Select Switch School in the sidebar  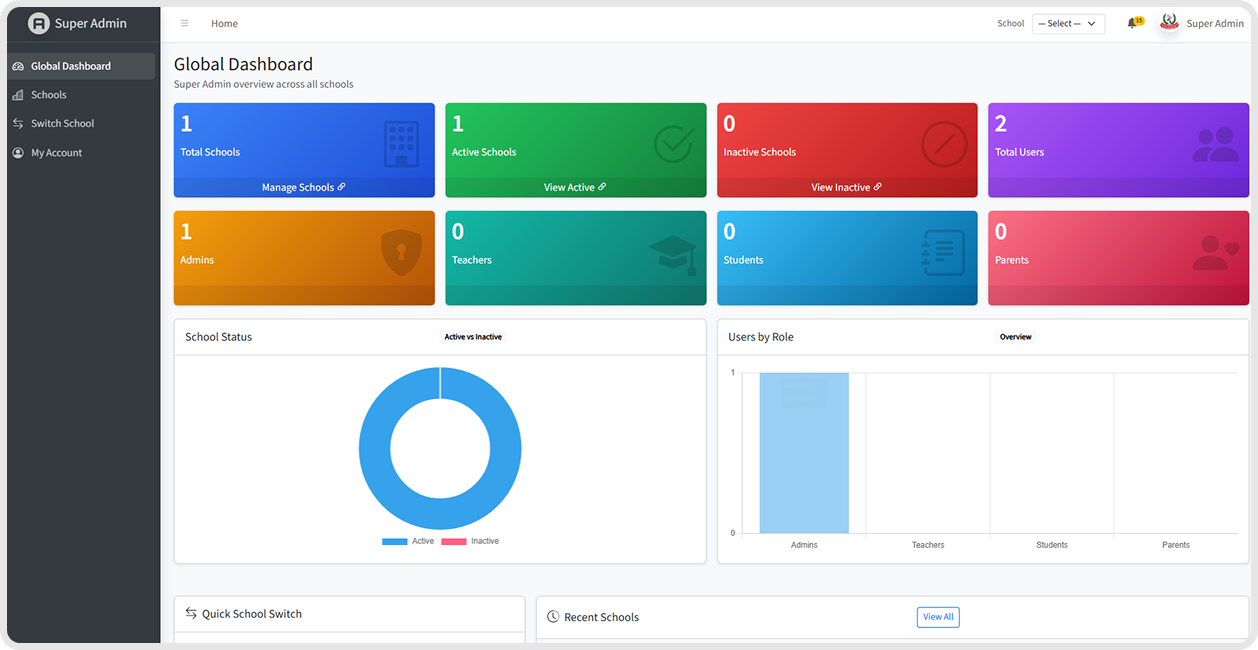coord(62,124)
